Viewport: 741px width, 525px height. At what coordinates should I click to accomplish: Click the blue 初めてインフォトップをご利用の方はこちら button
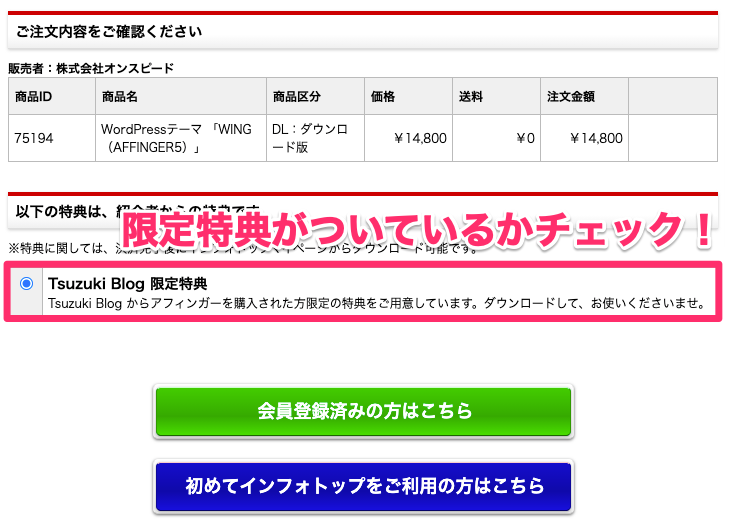pos(363,486)
